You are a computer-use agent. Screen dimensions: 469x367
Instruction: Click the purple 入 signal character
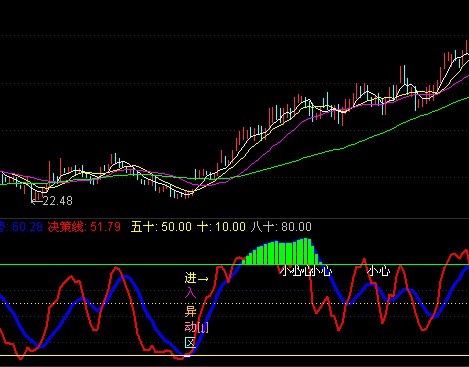pos(190,293)
